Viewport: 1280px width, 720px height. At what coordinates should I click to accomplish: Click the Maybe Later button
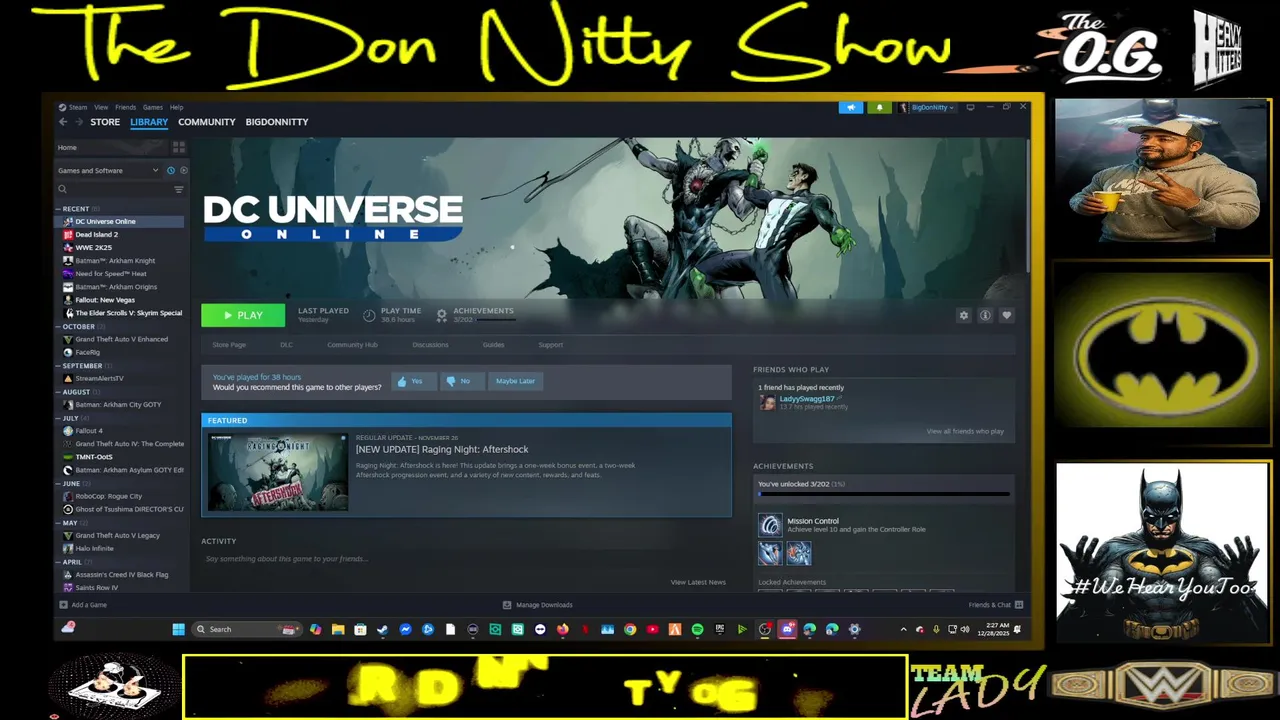point(515,381)
